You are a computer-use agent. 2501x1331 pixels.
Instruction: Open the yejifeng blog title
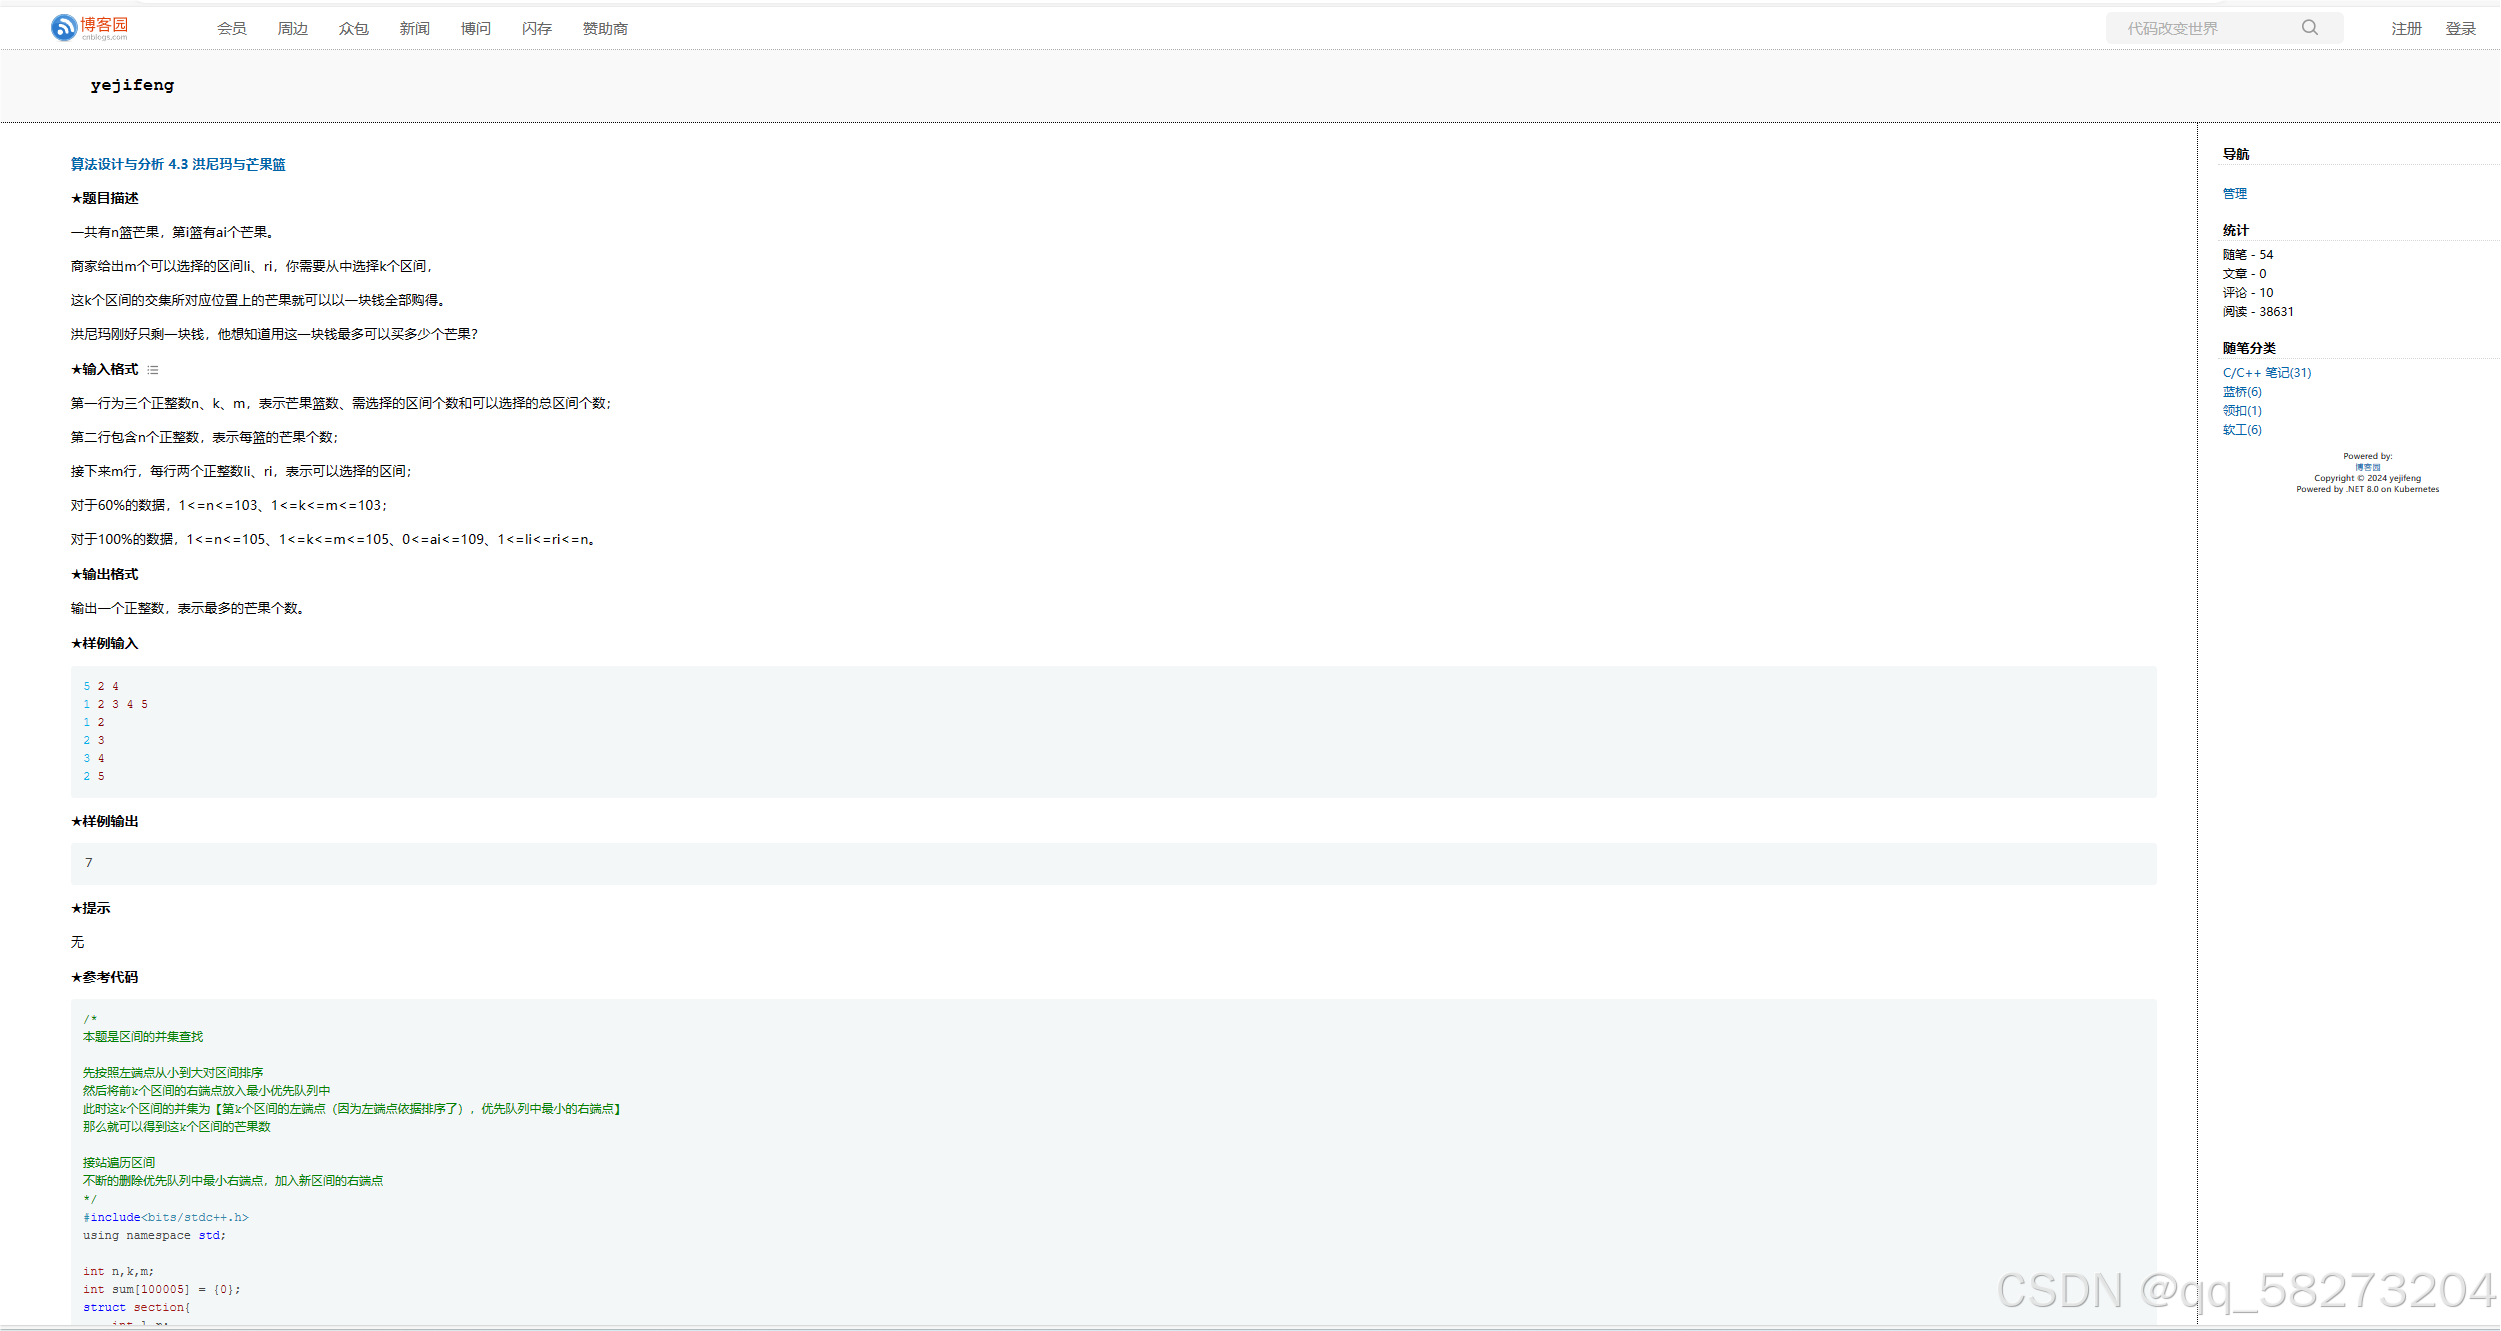[x=132, y=85]
